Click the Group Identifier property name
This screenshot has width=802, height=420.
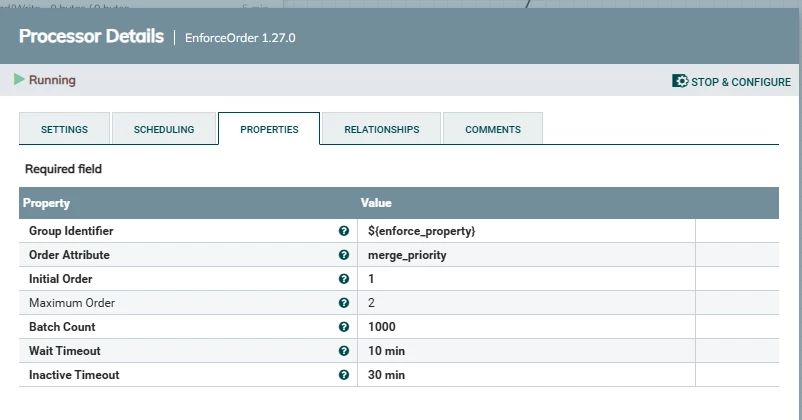point(71,231)
